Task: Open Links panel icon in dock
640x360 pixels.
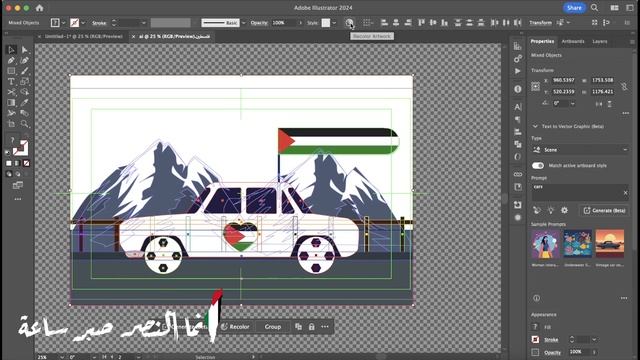Action: (x=518, y=174)
